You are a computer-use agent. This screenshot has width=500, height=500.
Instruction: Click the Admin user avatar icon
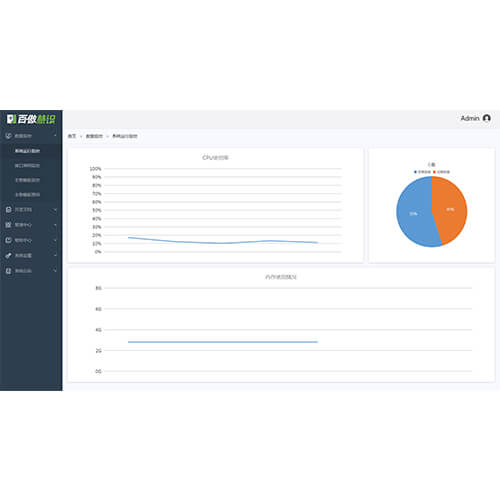487,118
